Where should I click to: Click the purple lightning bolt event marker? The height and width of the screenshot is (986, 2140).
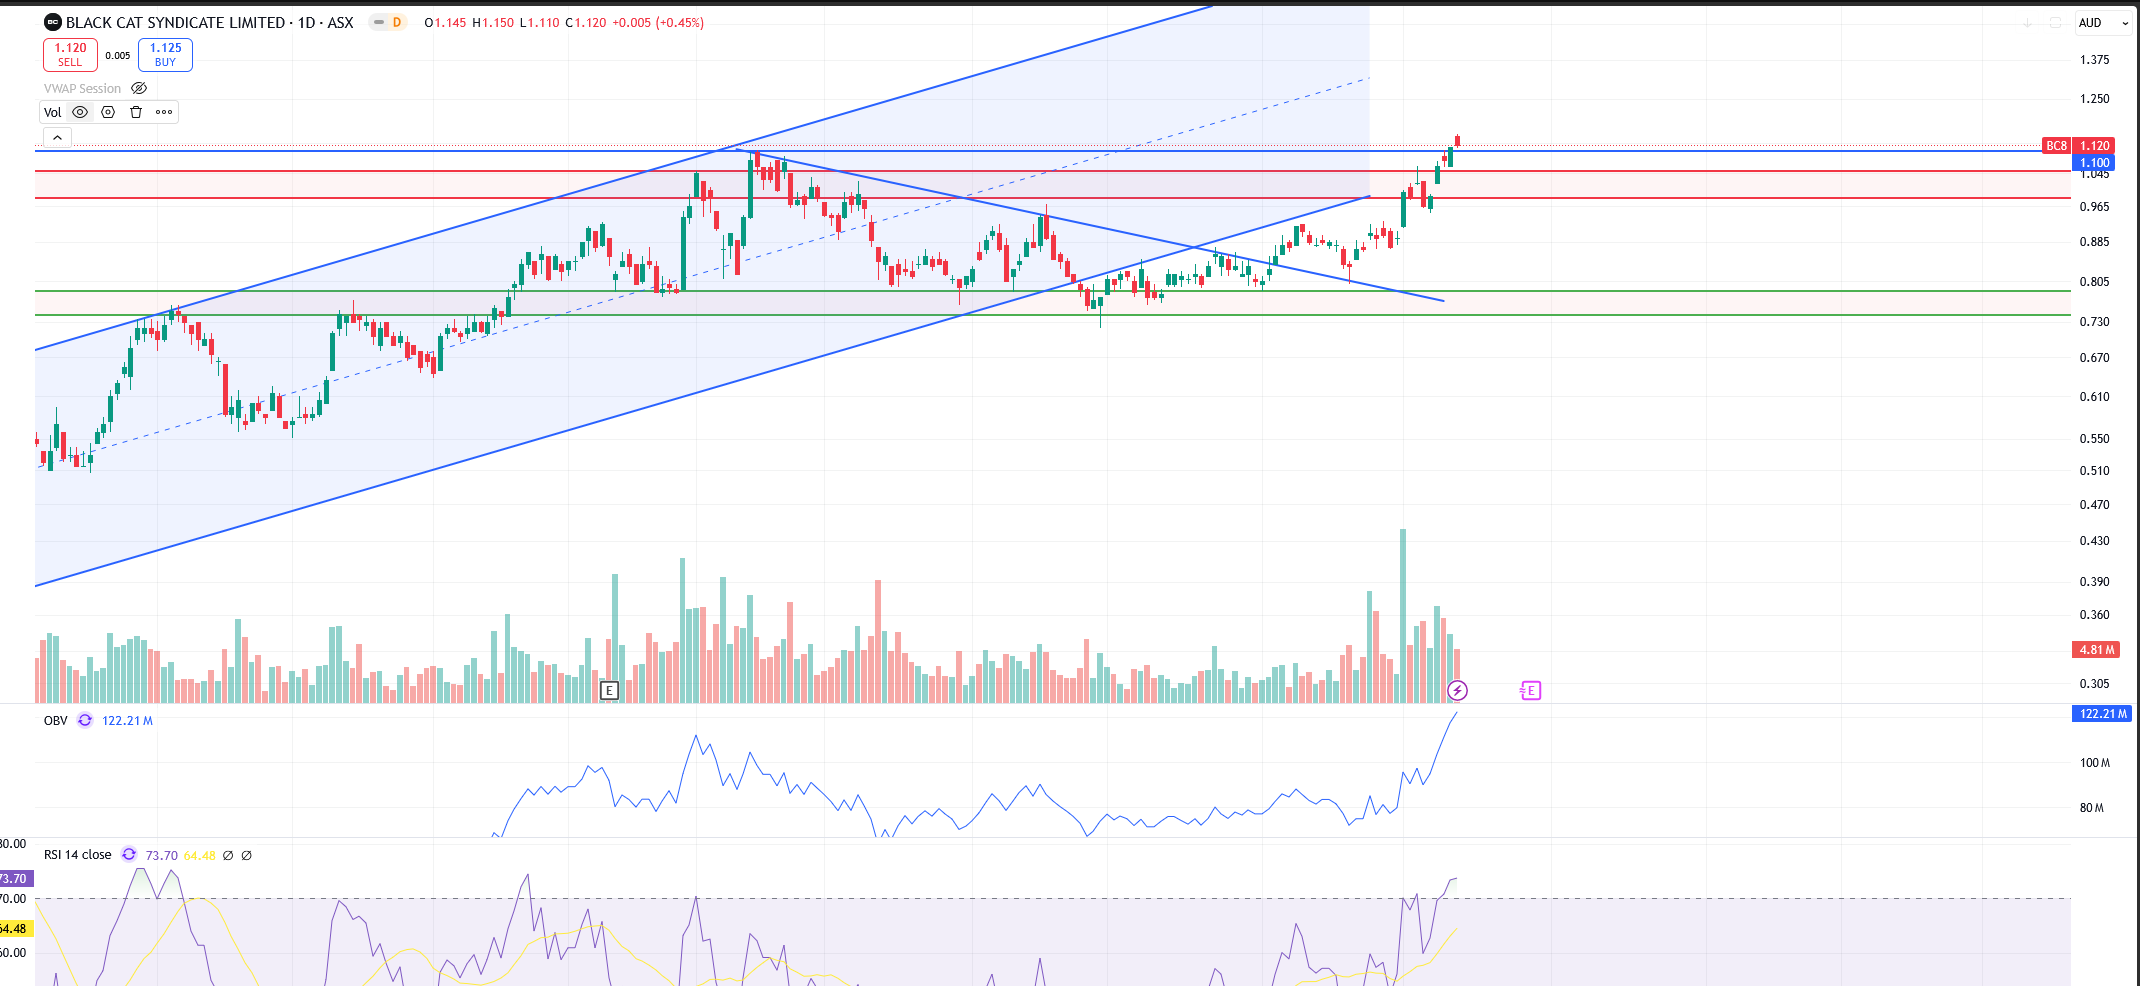(x=1457, y=690)
